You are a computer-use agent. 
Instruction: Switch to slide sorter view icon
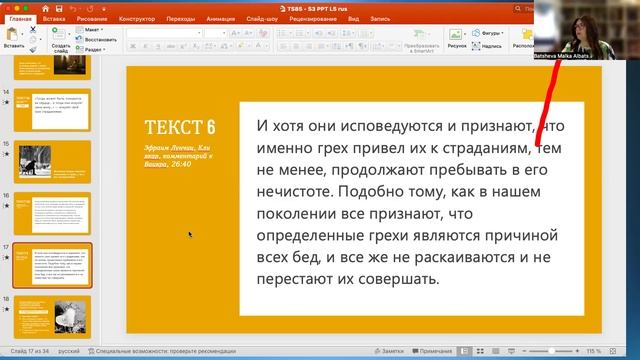pos(480,351)
